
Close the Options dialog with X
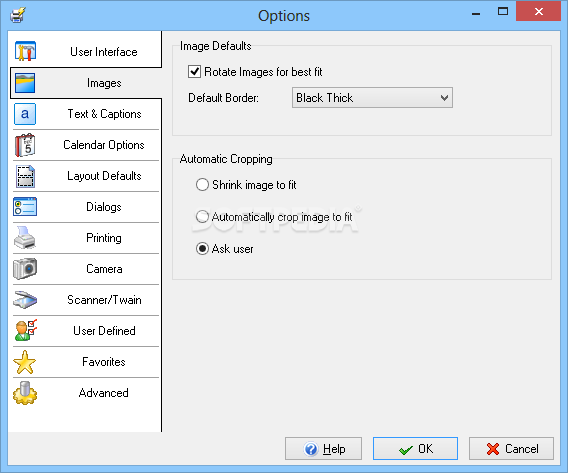click(x=538, y=12)
